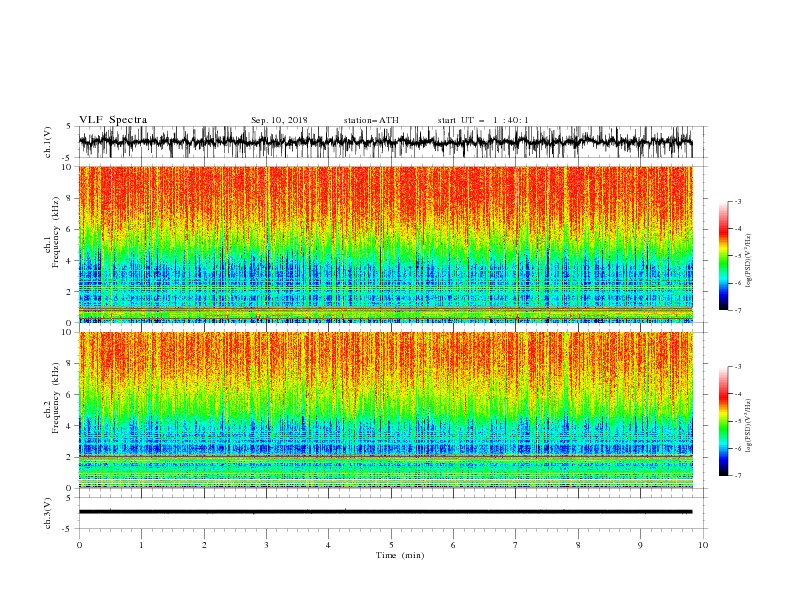
Task: Click the time axis tick label '5'
Action: coord(391,545)
